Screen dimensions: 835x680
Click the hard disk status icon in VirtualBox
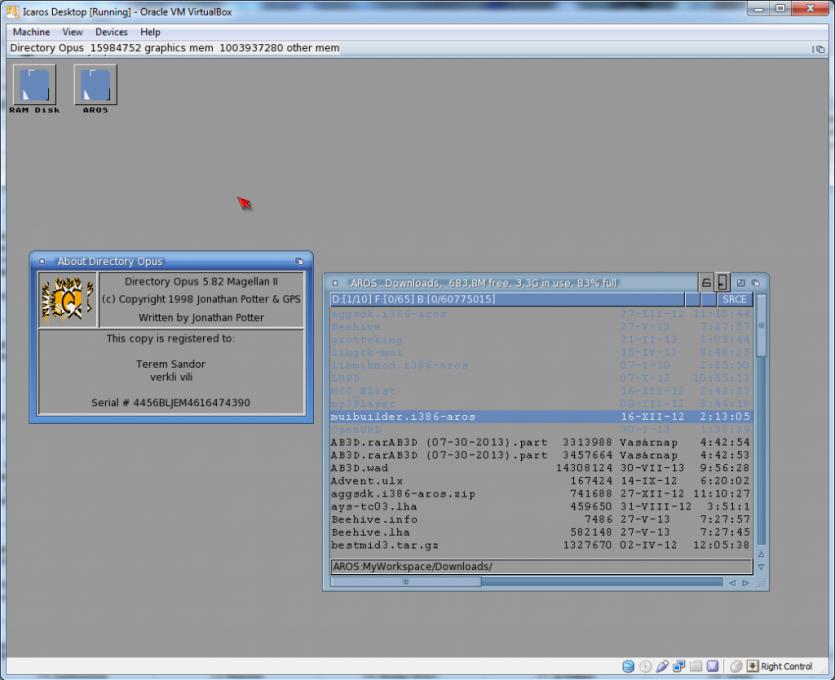[x=628, y=666]
